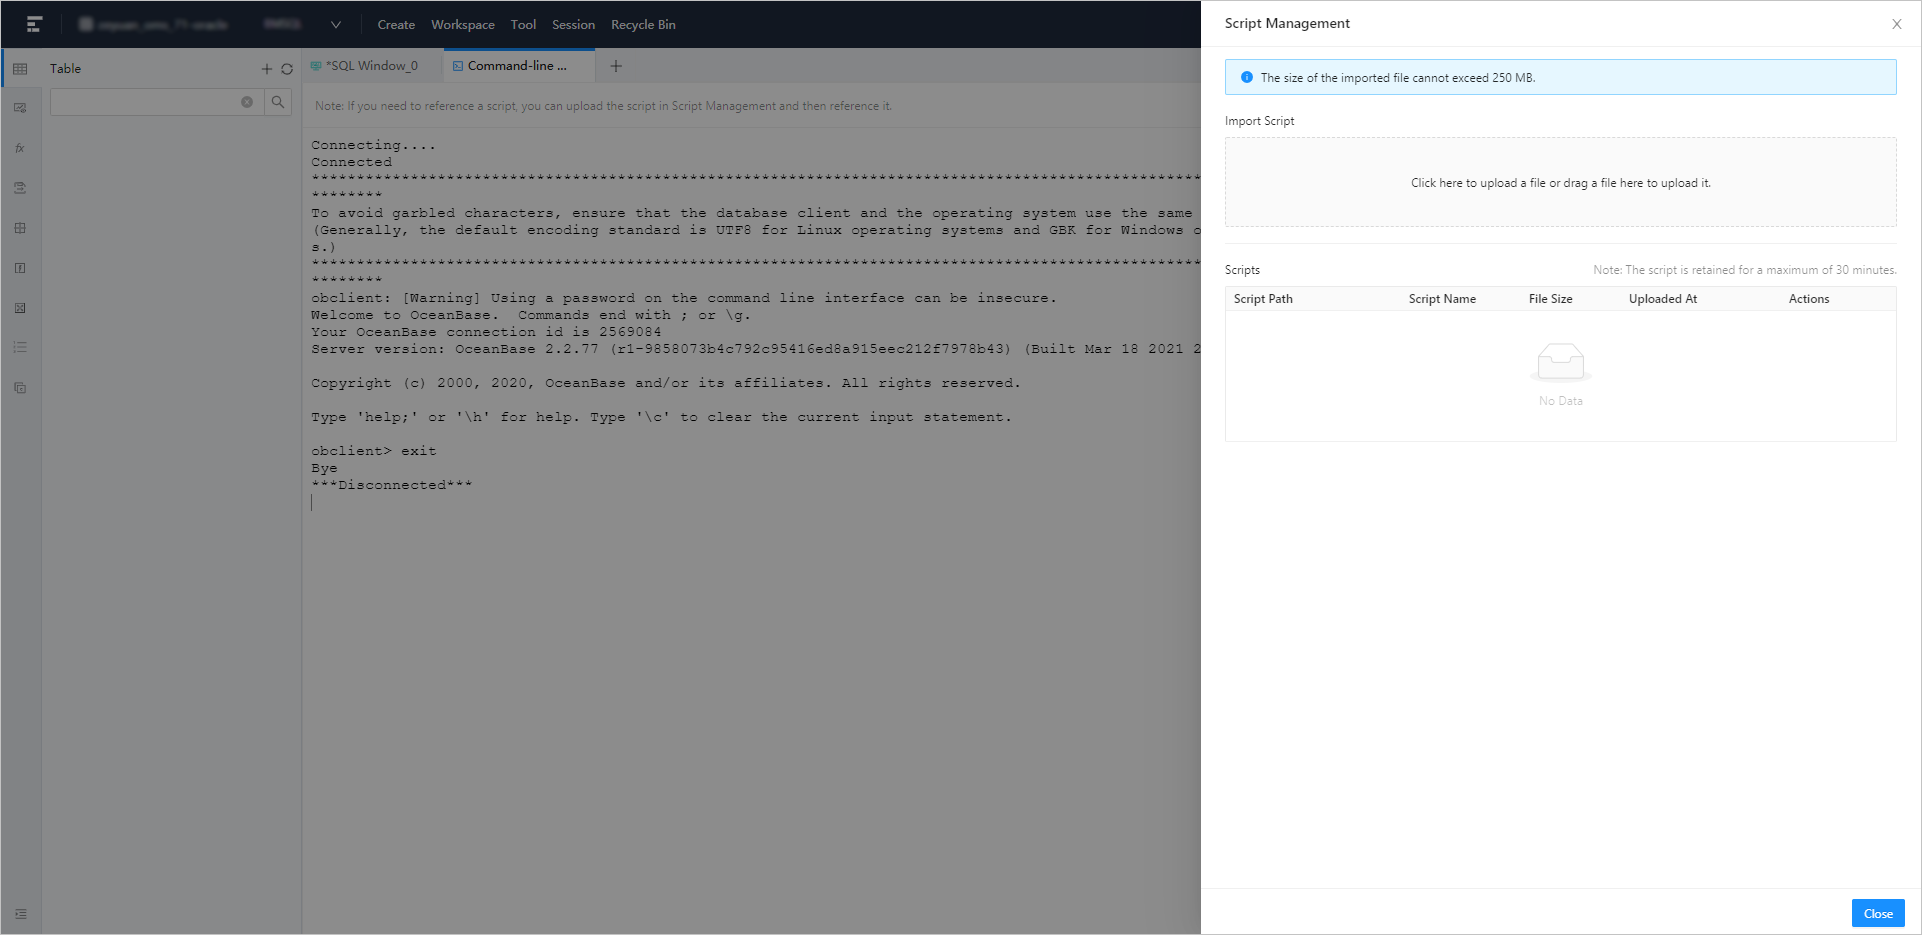Open the search magnifier in the Table panel

278,101
